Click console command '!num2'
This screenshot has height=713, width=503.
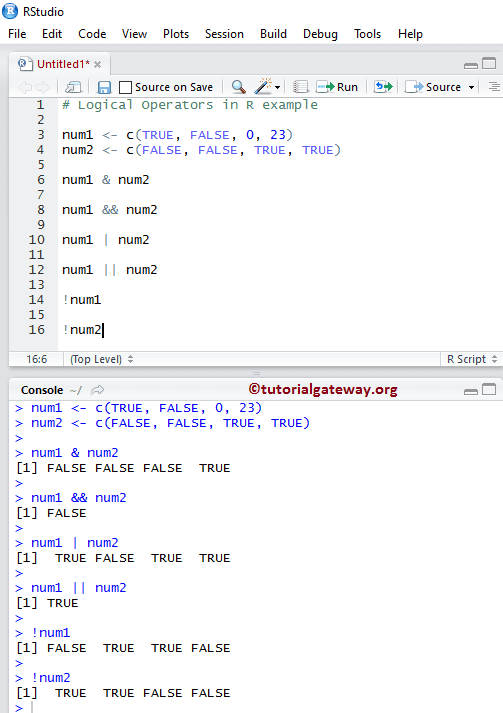tap(51, 678)
